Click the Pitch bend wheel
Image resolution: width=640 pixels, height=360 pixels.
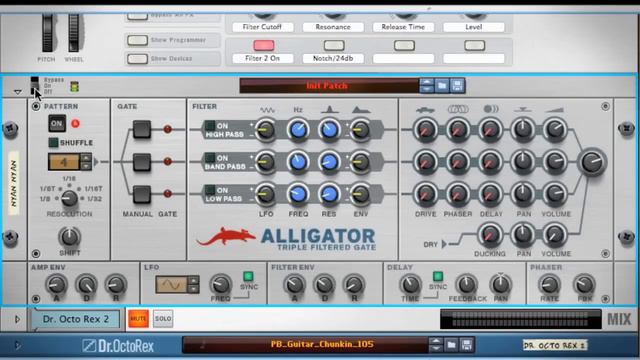point(47,33)
